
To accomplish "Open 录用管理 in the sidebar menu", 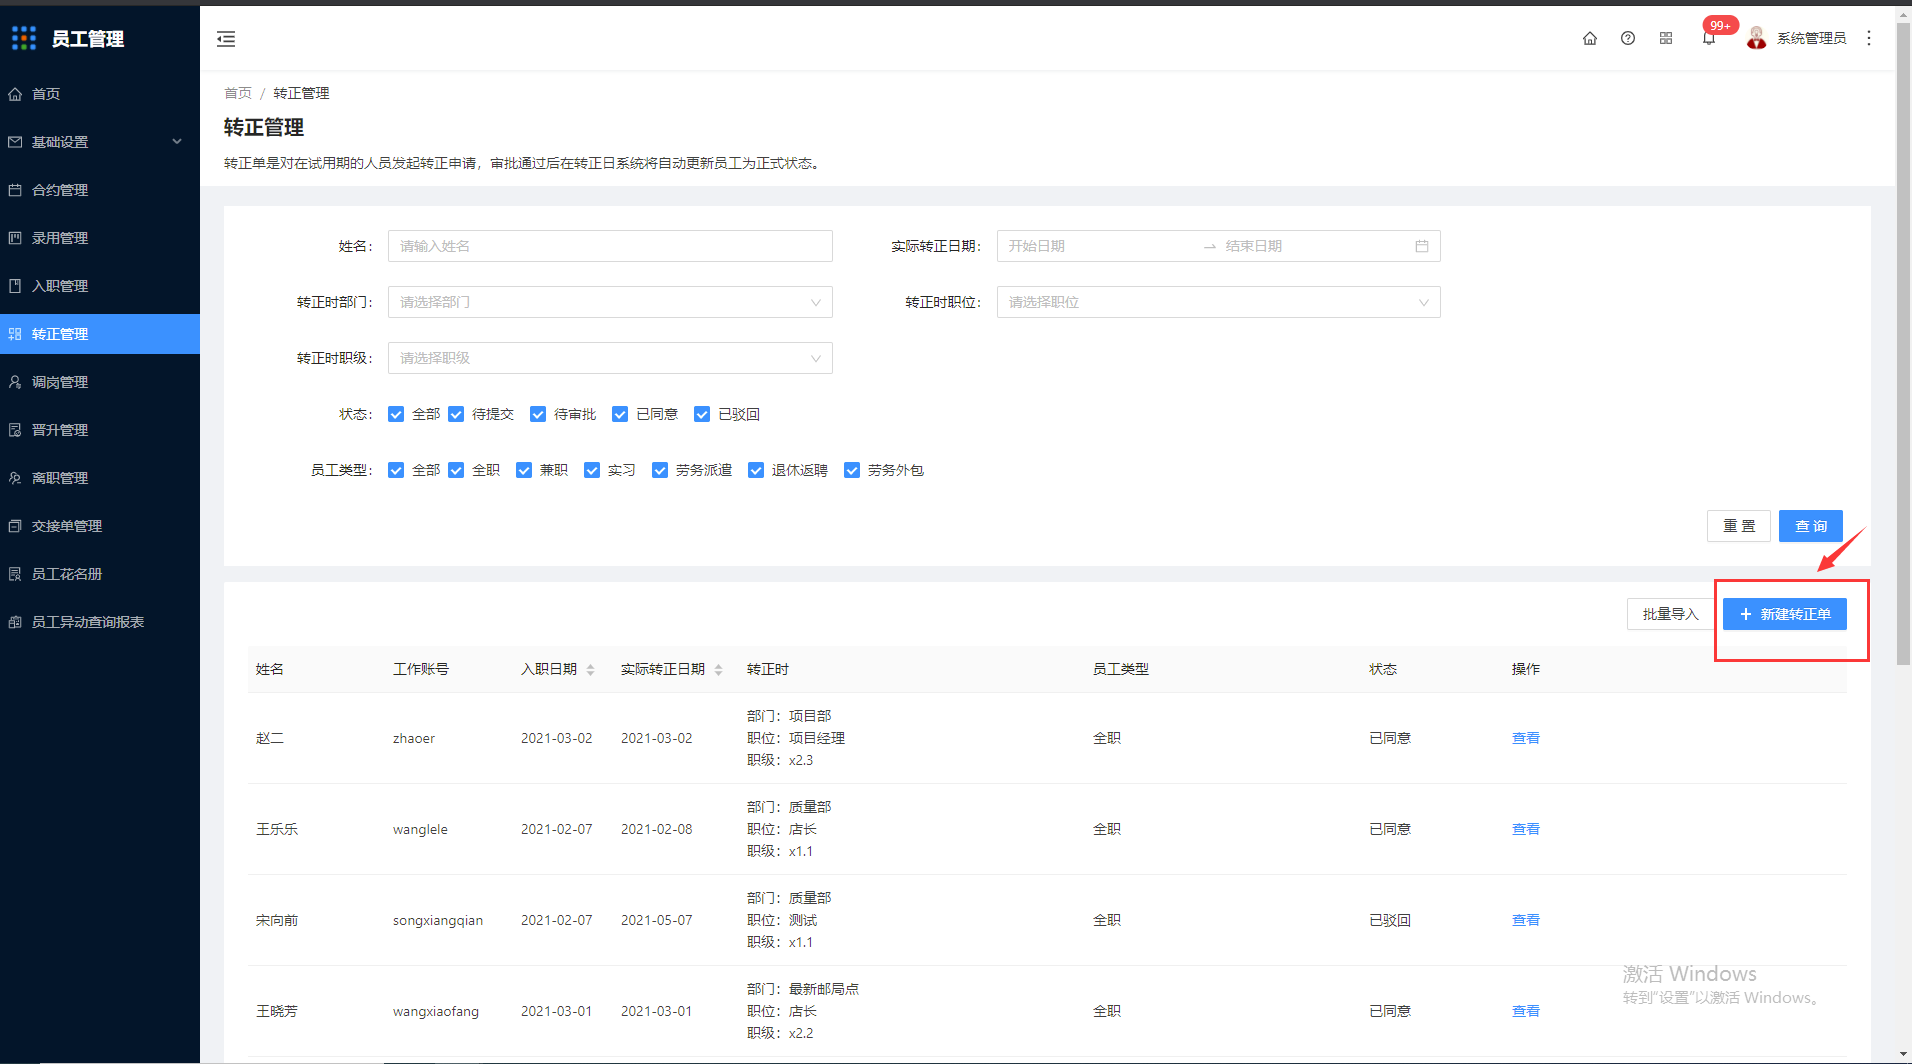I will pyautogui.click(x=100, y=238).
